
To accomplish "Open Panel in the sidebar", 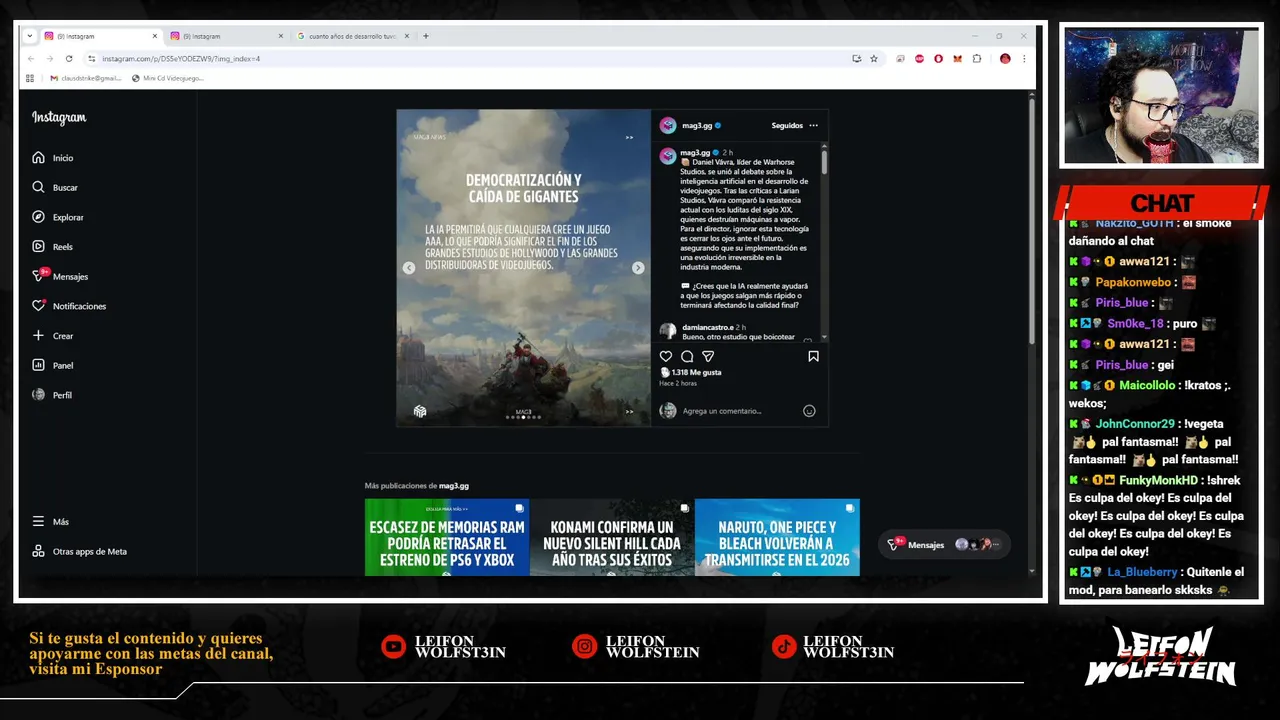I will (x=52, y=365).
